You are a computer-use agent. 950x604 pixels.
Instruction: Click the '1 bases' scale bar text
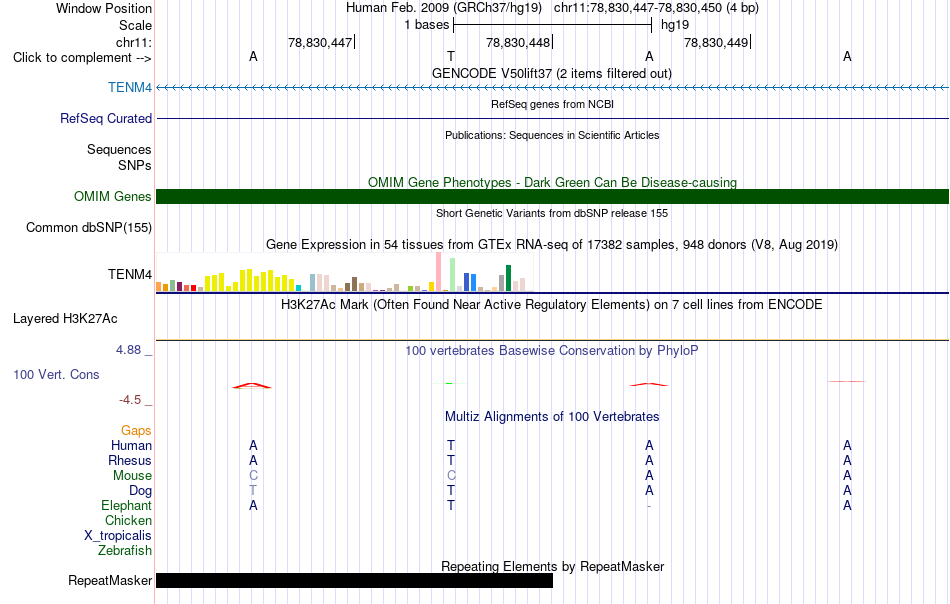click(x=427, y=25)
